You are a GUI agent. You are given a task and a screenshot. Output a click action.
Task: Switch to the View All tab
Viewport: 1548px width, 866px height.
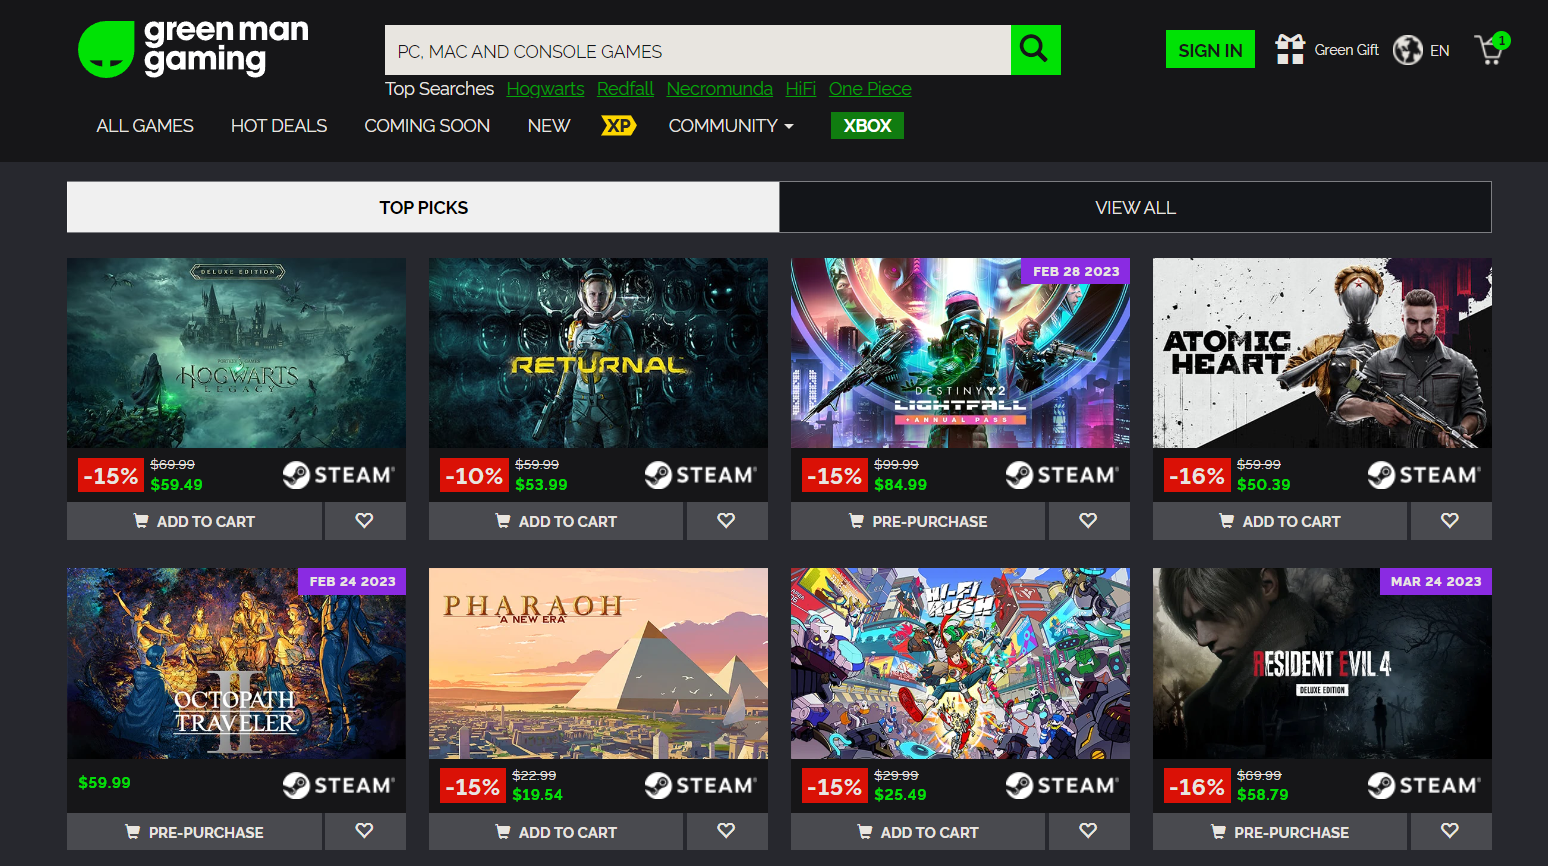click(x=1135, y=207)
